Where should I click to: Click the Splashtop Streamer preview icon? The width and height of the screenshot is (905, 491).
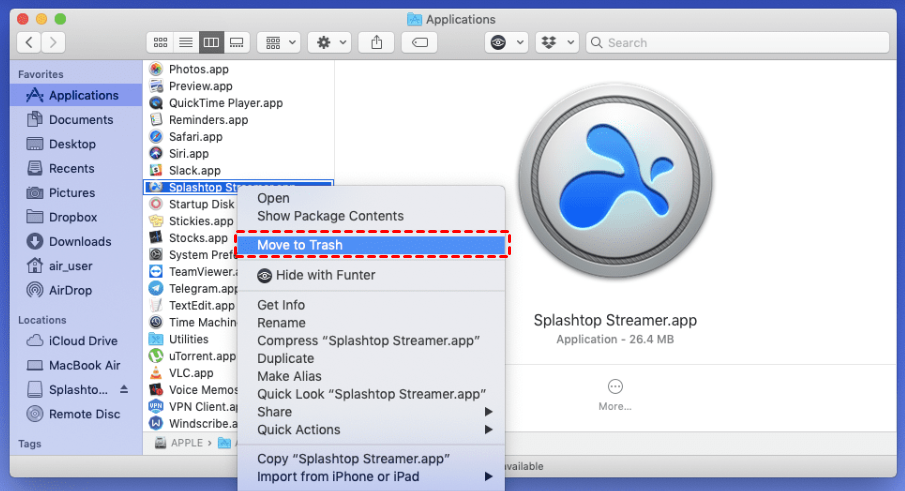(x=615, y=181)
